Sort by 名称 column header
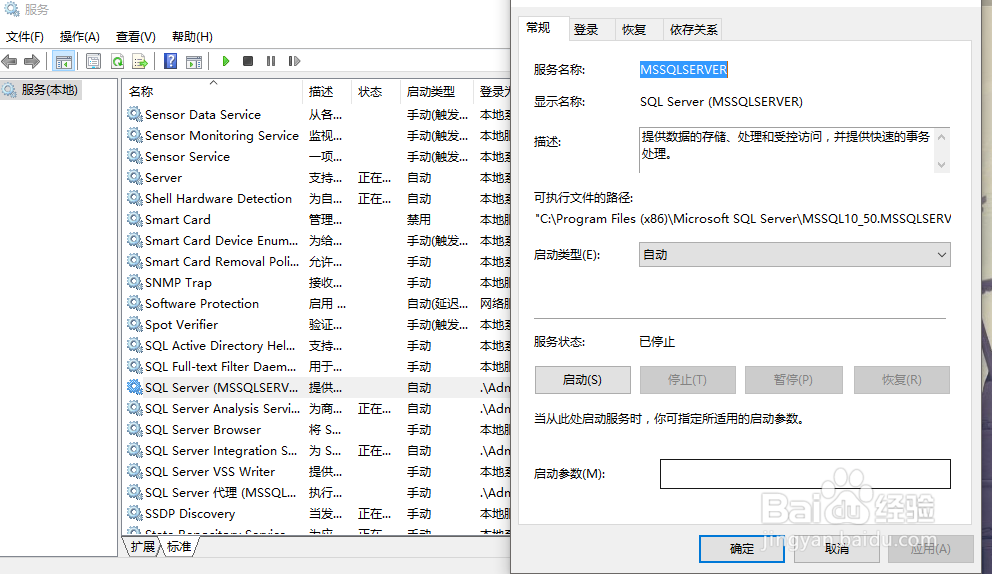The image size is (992, 574). (213, 91)
